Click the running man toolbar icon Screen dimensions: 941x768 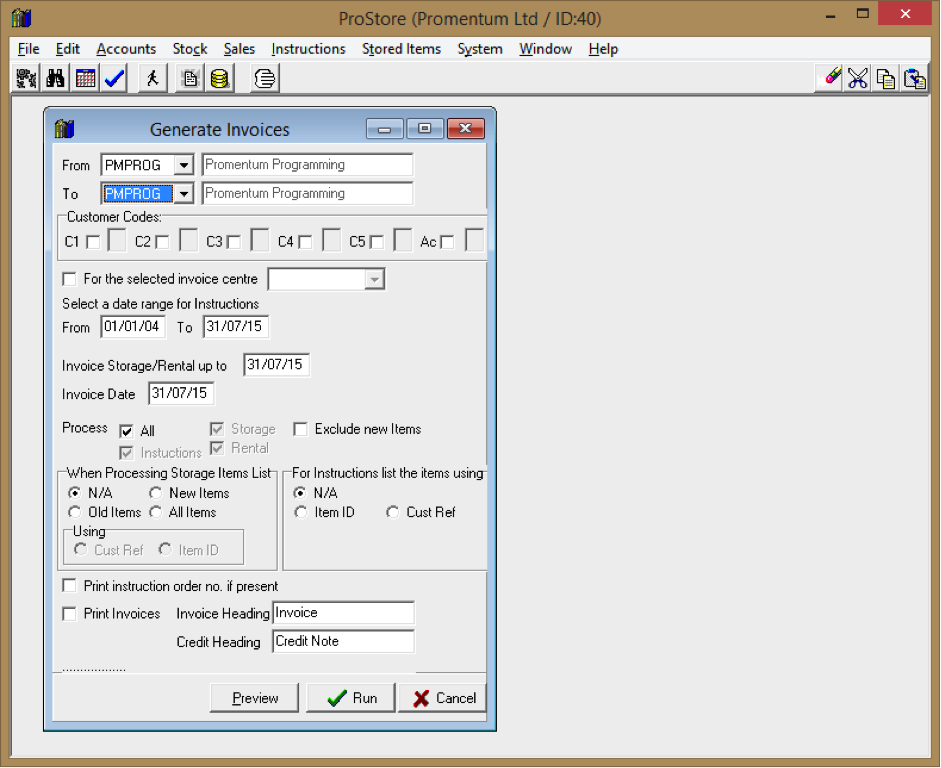[x=152, y=79]
